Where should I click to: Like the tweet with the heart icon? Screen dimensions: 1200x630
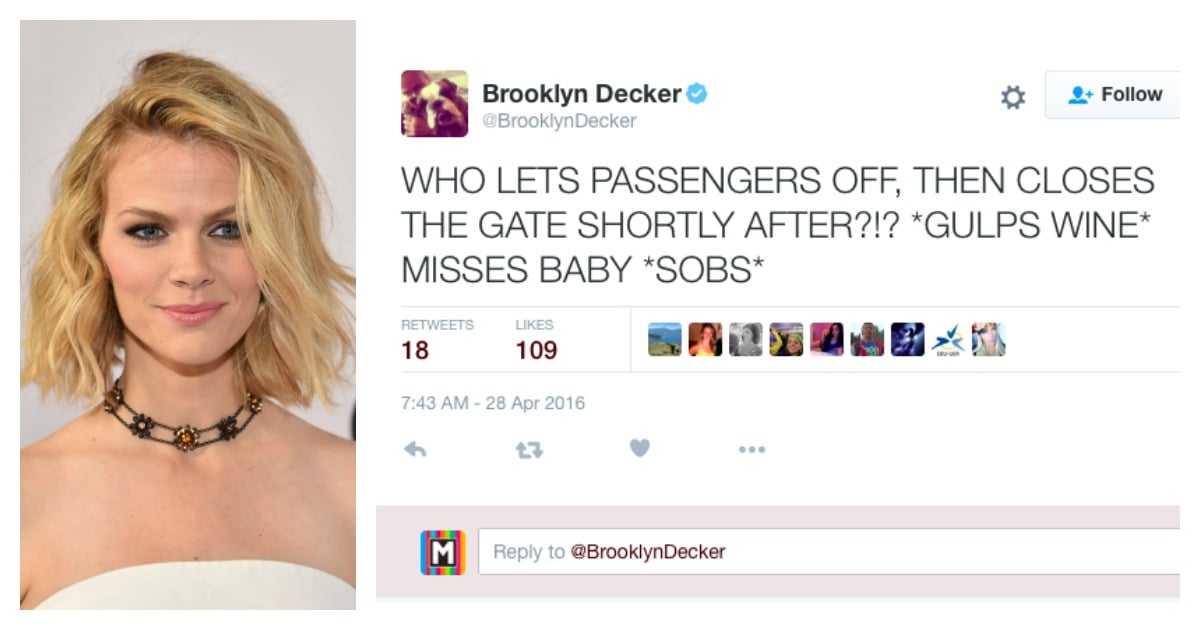point(640,449)
